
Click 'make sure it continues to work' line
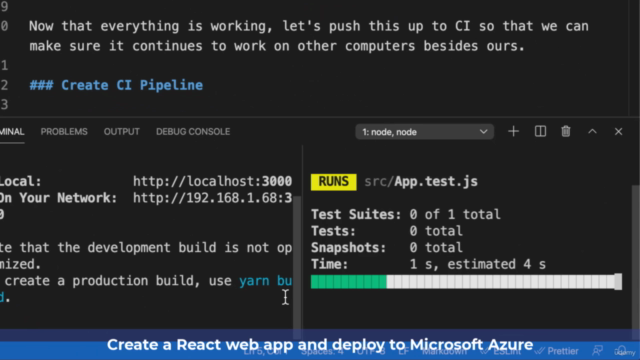pyautogui.click(x=277, y=46)
